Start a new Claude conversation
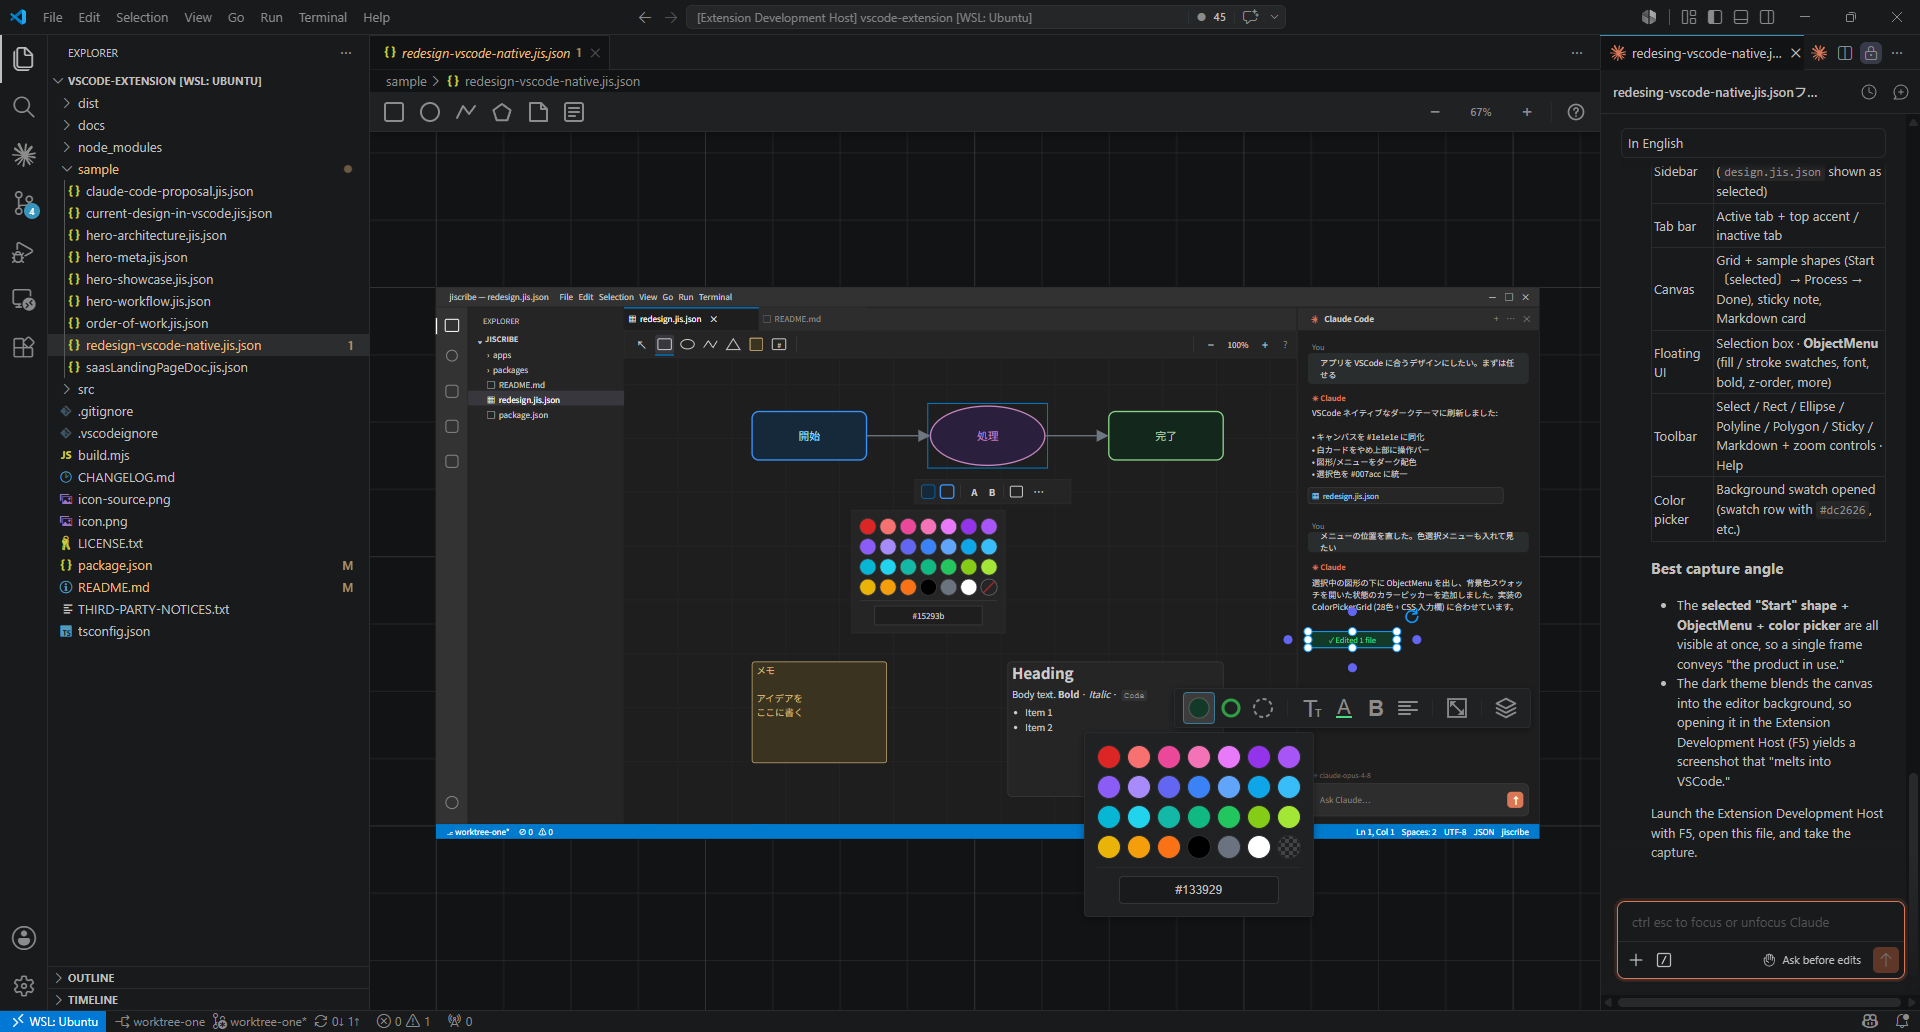 (x=1901, y=92)
